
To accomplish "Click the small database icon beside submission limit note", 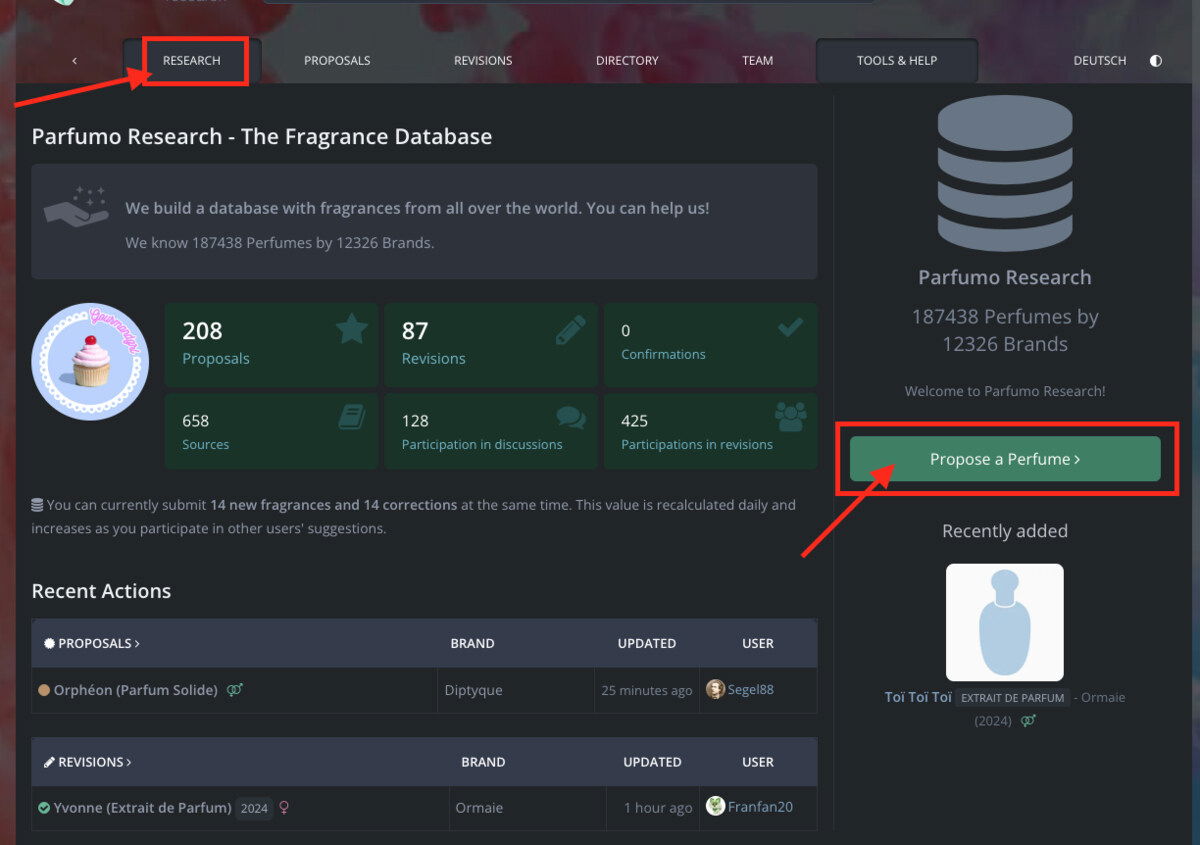I will click(37, 505).
